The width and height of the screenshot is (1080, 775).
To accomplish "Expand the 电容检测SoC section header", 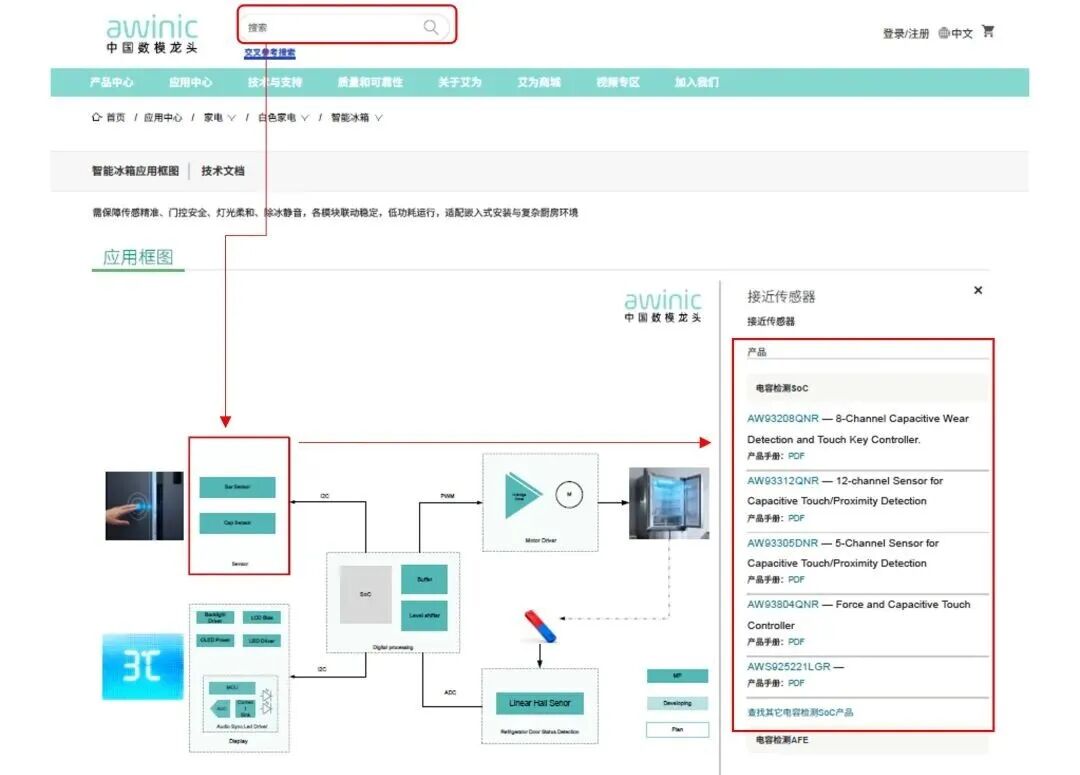I will (867, 388).
